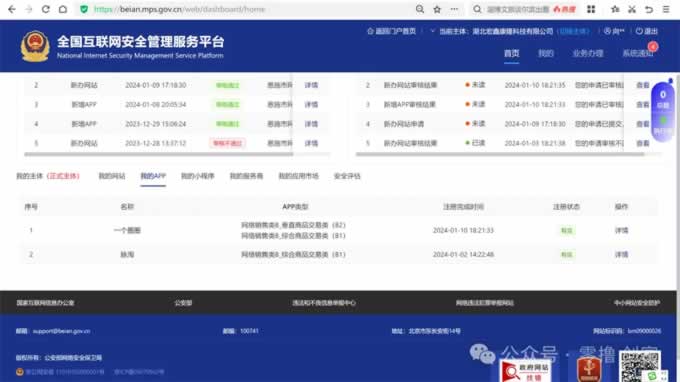The image size is (680, 382).
Task: Click the QR code in the footer
Action: [x=640, y=366]
